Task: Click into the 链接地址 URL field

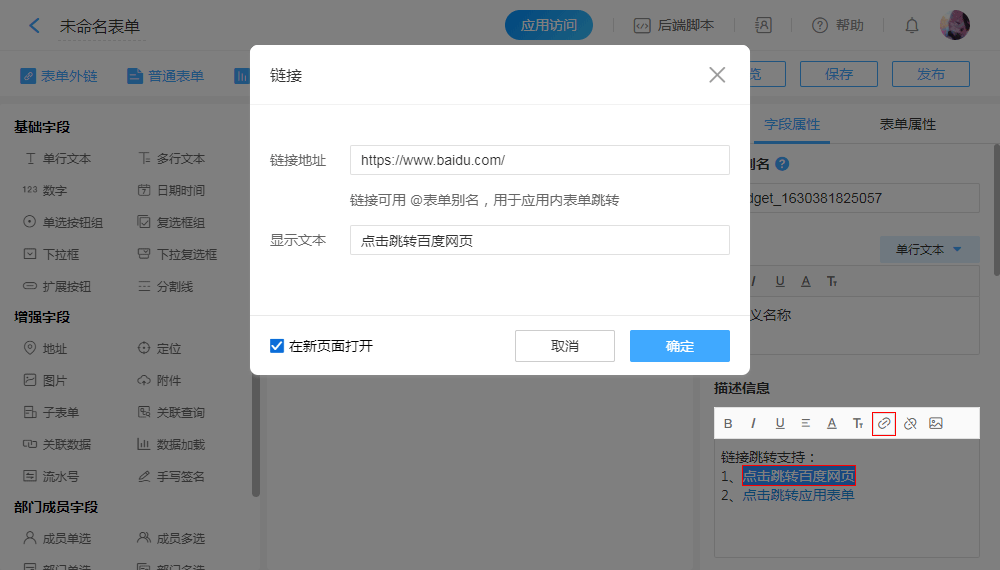Action: click(x=540, y=160)
